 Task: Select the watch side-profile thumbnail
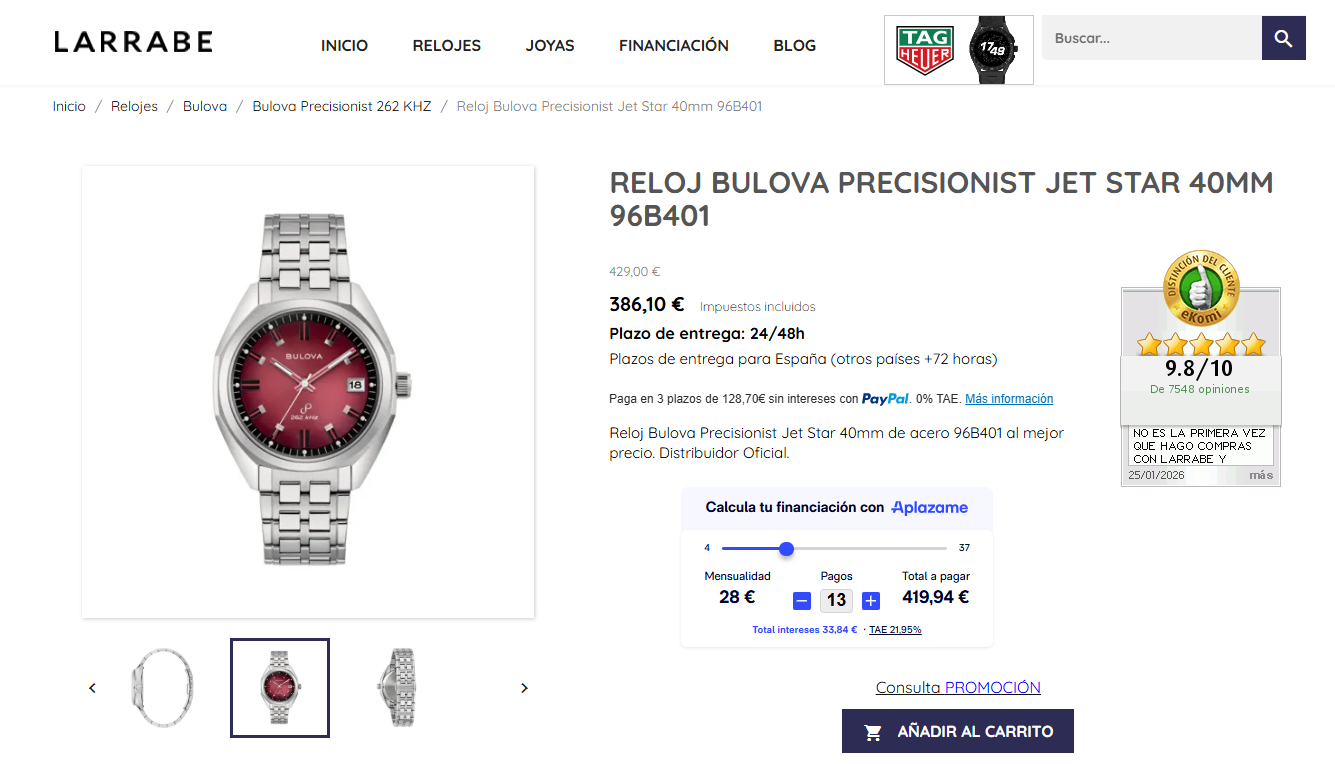[162, 688]
